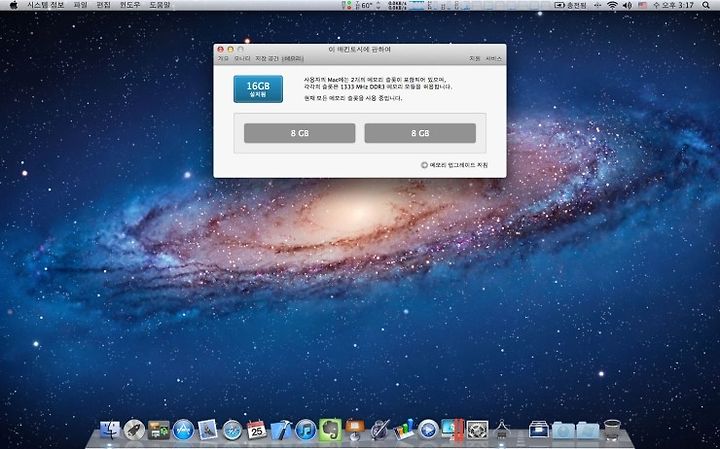Image resolution: width=720 pixels, height=449 pixels.
Task: Launch the pen-on-globe app beside Keynote
Action: (x=379, y=430)
